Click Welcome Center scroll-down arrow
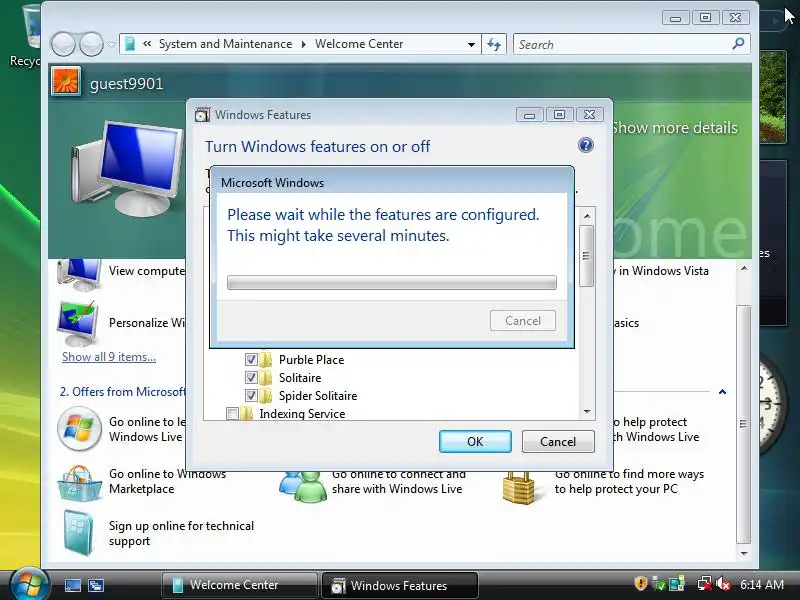 click(744, 553)
